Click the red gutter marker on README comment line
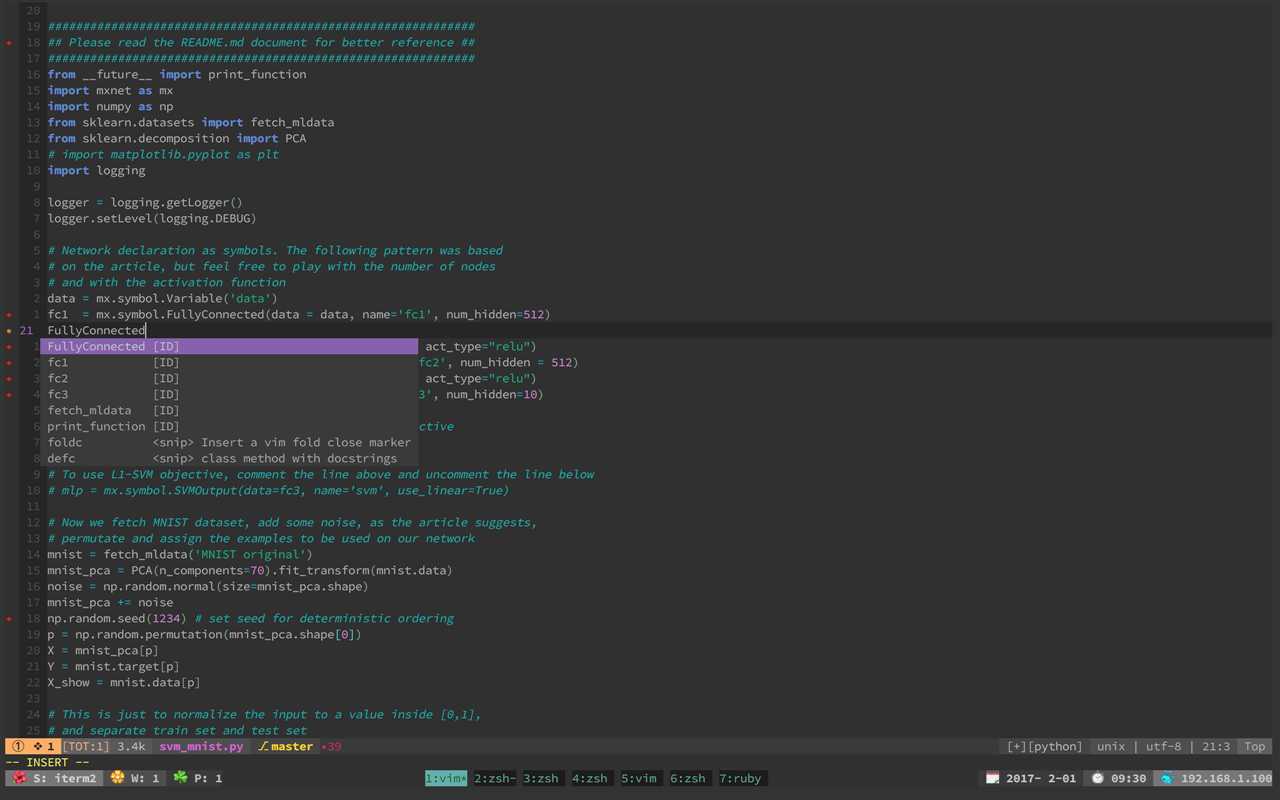This screenshot has width=1280, height=800. [x=9, y=43]
